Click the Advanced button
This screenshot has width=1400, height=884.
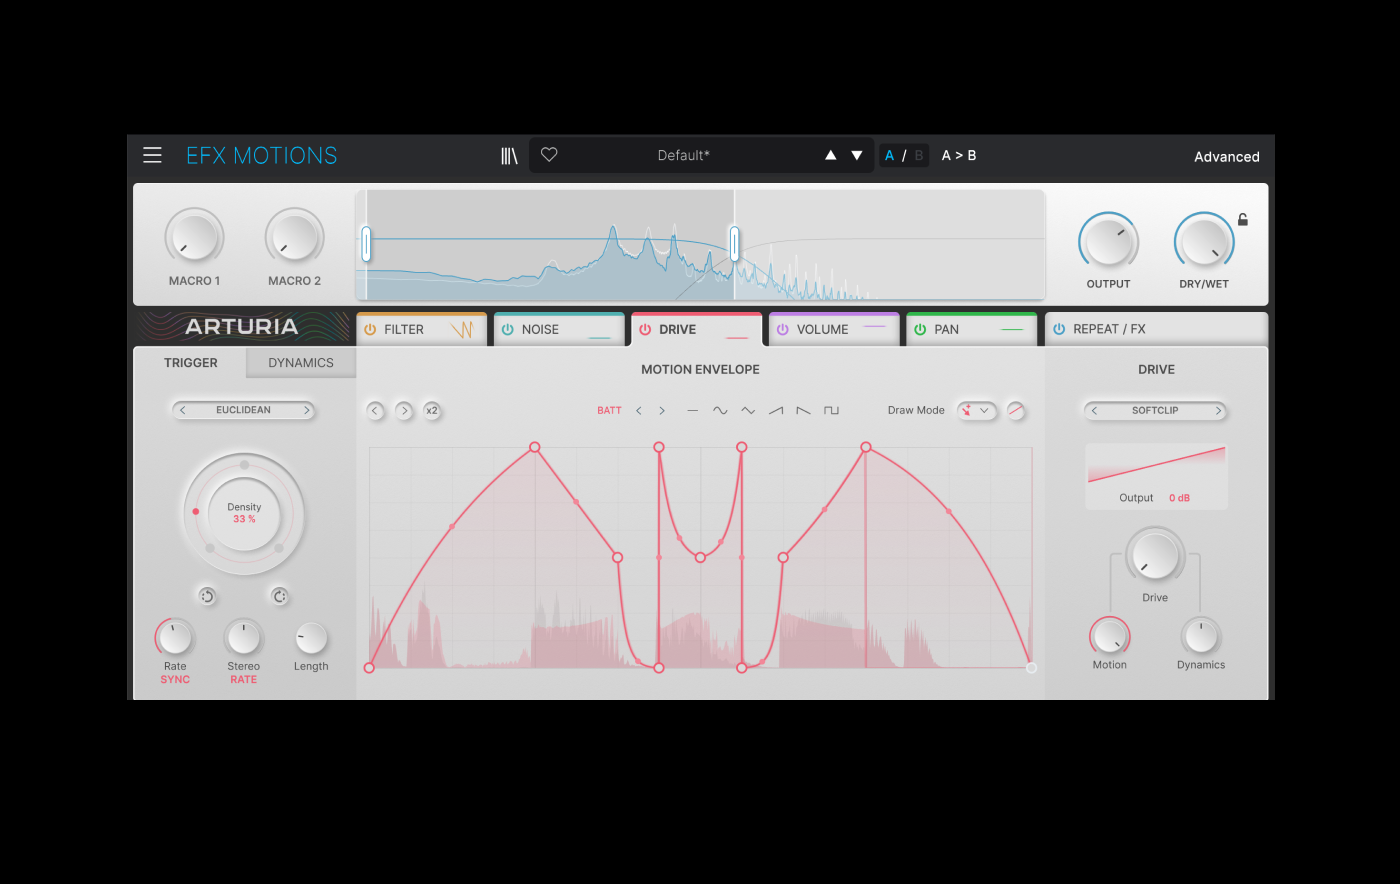1226,156
